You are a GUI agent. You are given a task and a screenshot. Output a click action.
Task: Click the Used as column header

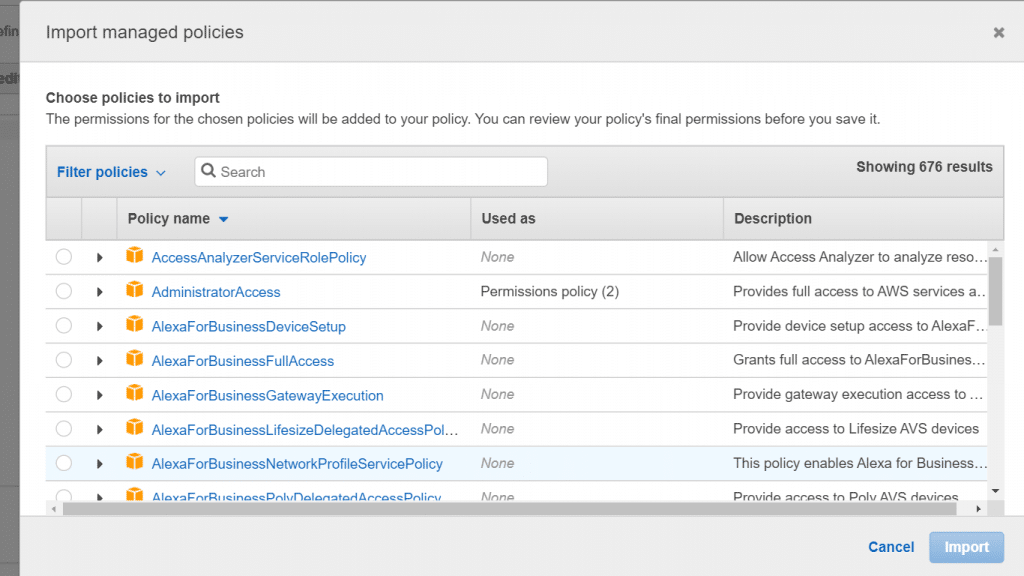[x=508, y=219]
